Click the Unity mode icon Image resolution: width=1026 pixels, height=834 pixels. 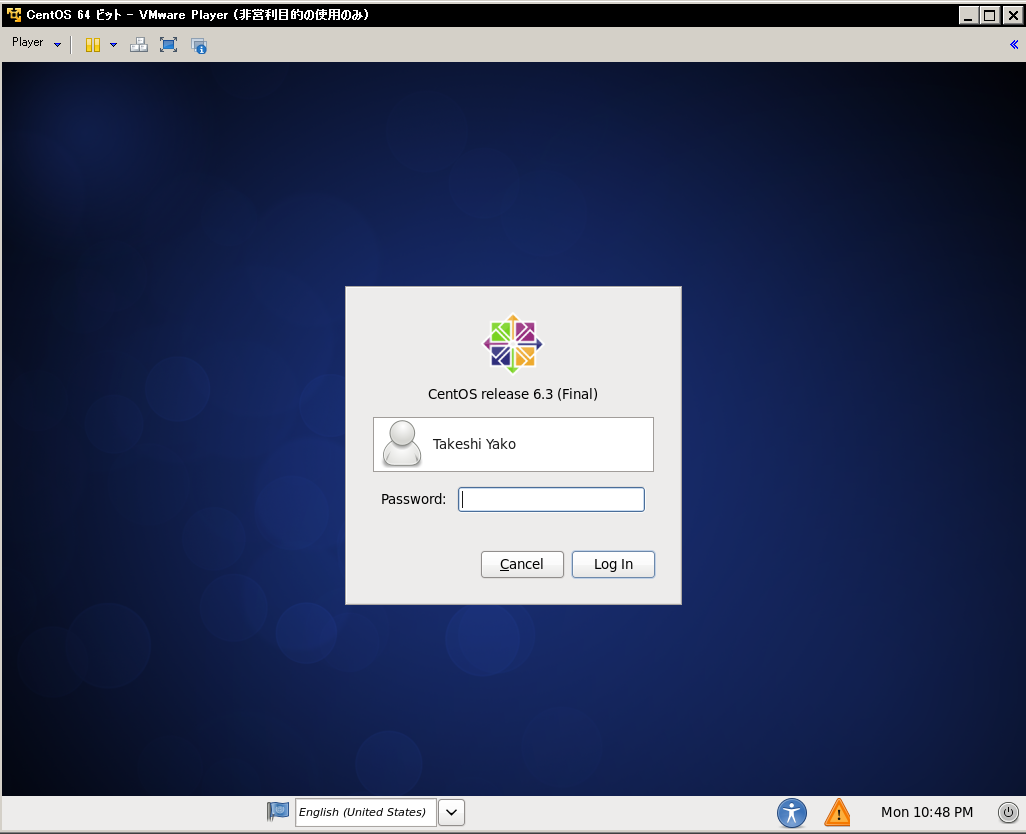(x=199, y=45)
